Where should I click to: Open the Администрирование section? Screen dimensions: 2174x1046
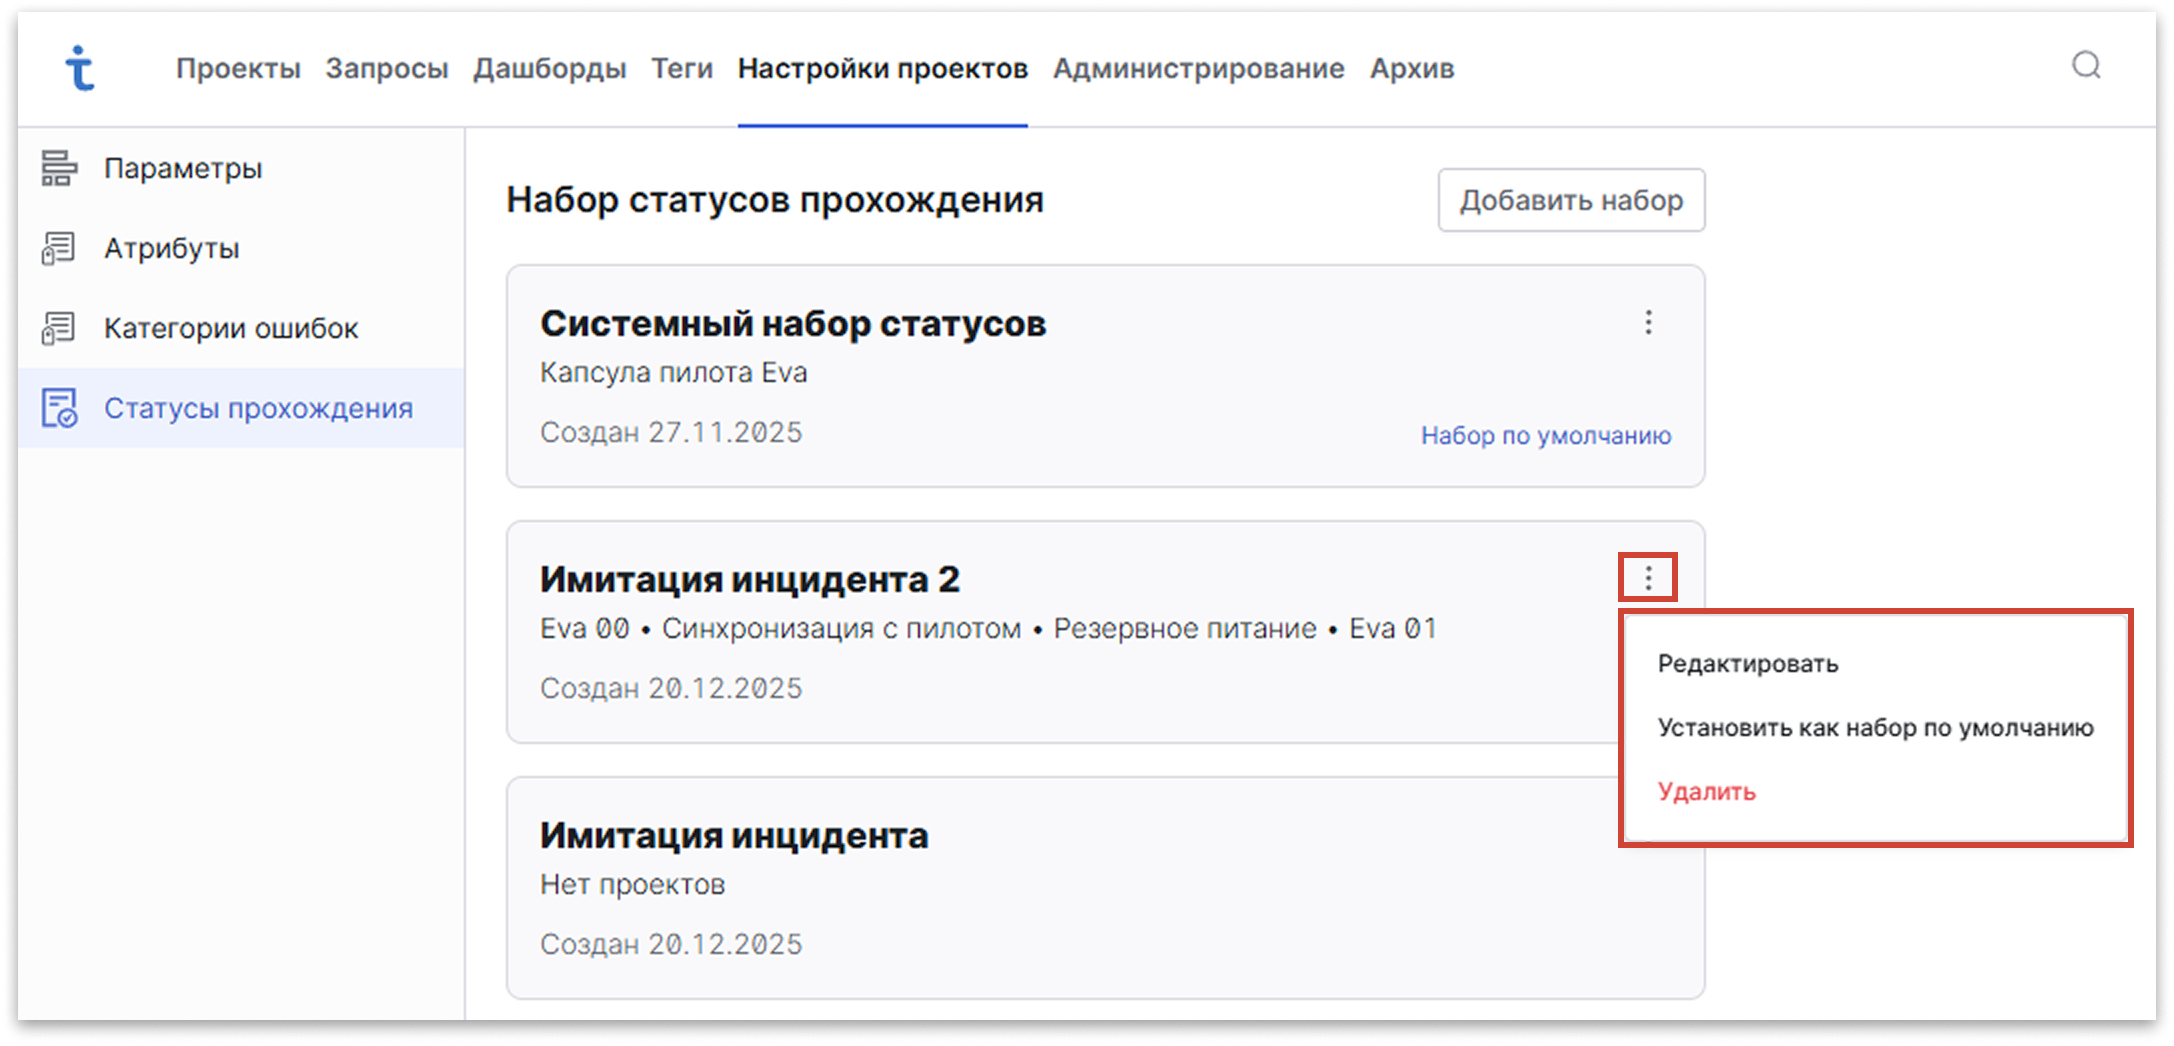[1198, 68]
